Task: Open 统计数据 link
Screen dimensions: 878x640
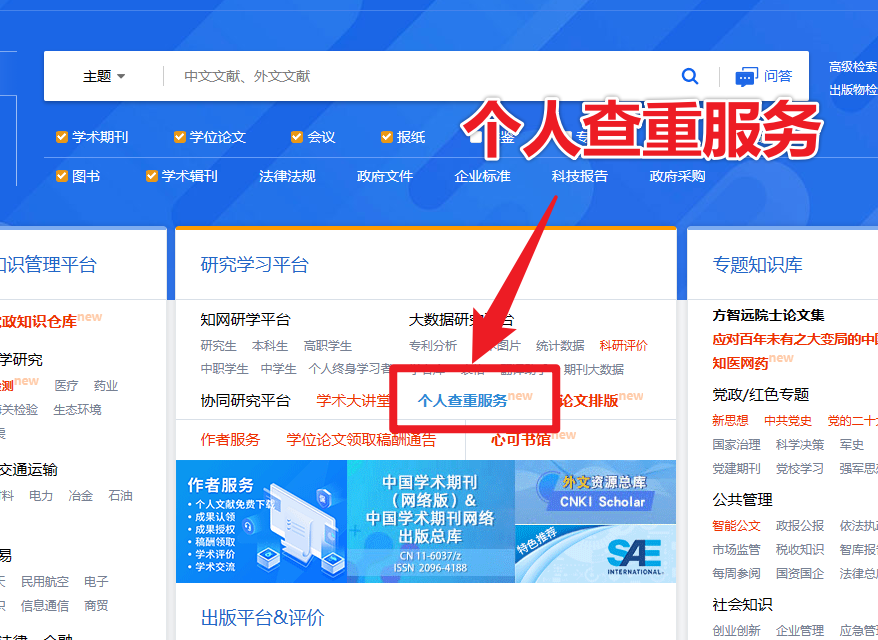Action: (560, 345)
